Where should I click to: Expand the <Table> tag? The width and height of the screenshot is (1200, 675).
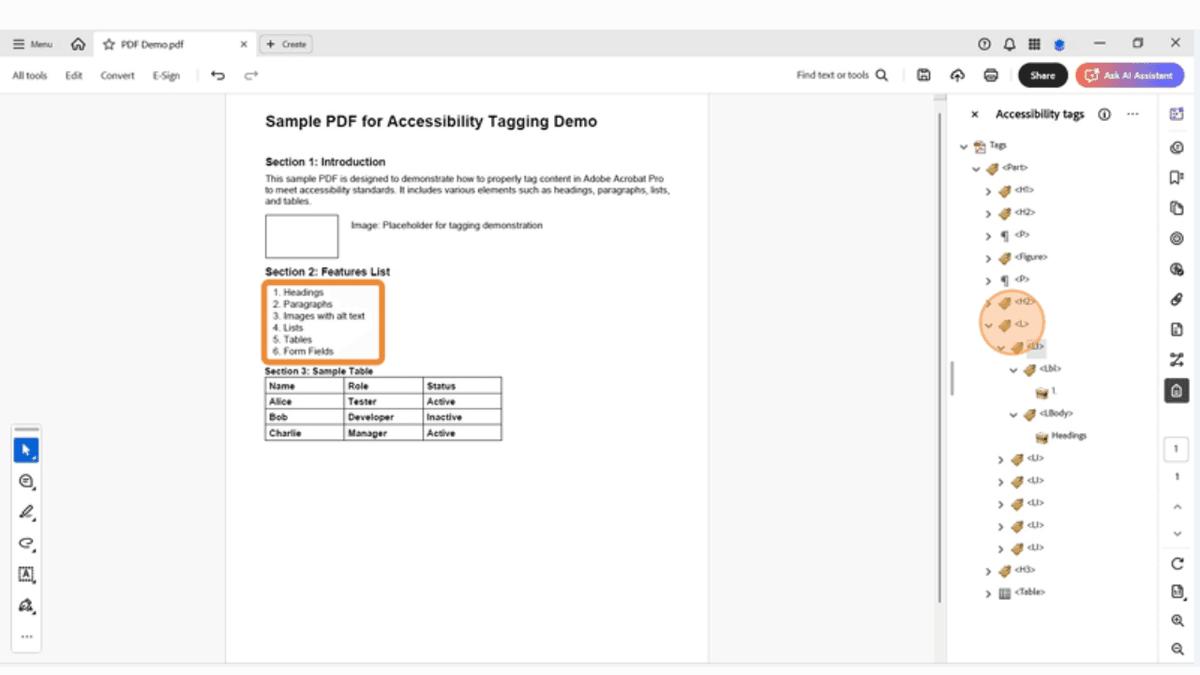coord(988,592)
